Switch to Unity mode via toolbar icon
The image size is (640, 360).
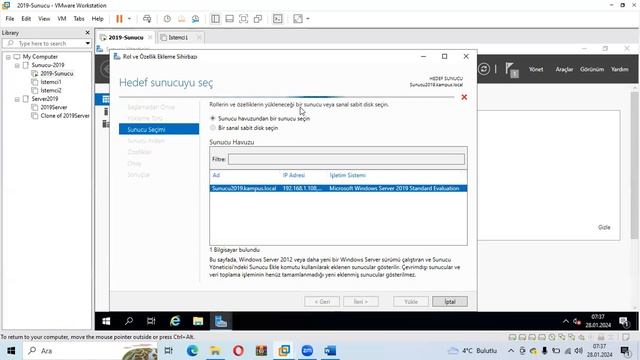[x=258, y=19]
